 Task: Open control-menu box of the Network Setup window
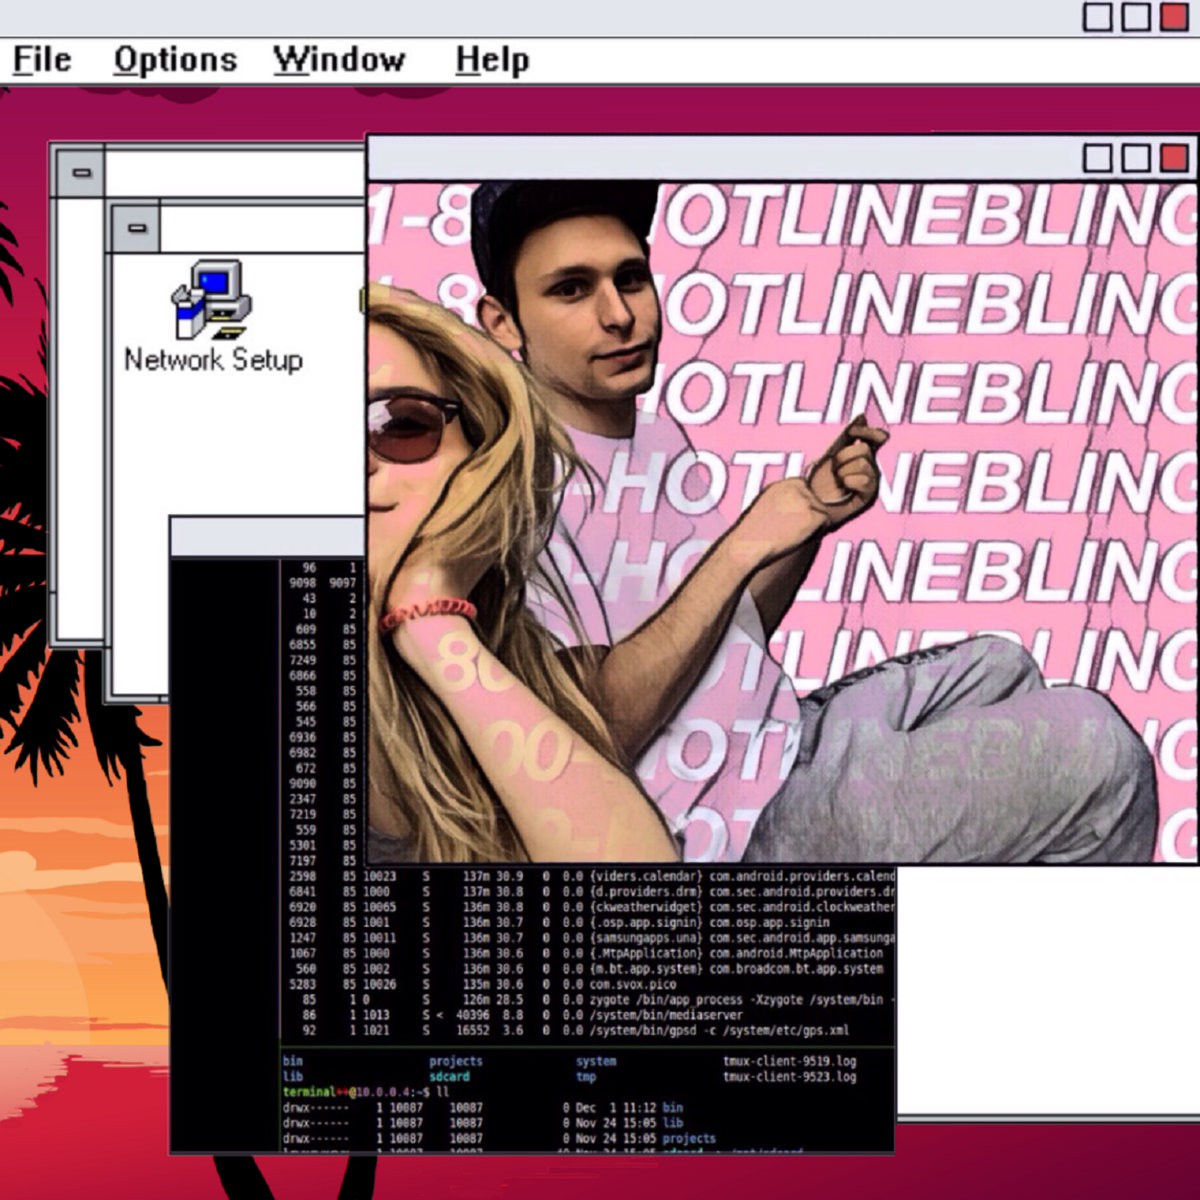coord(137,229)
